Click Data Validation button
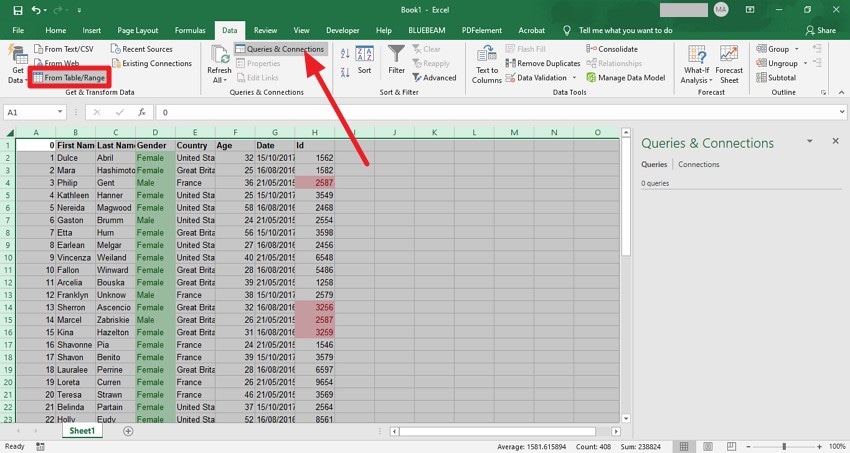 536,77
